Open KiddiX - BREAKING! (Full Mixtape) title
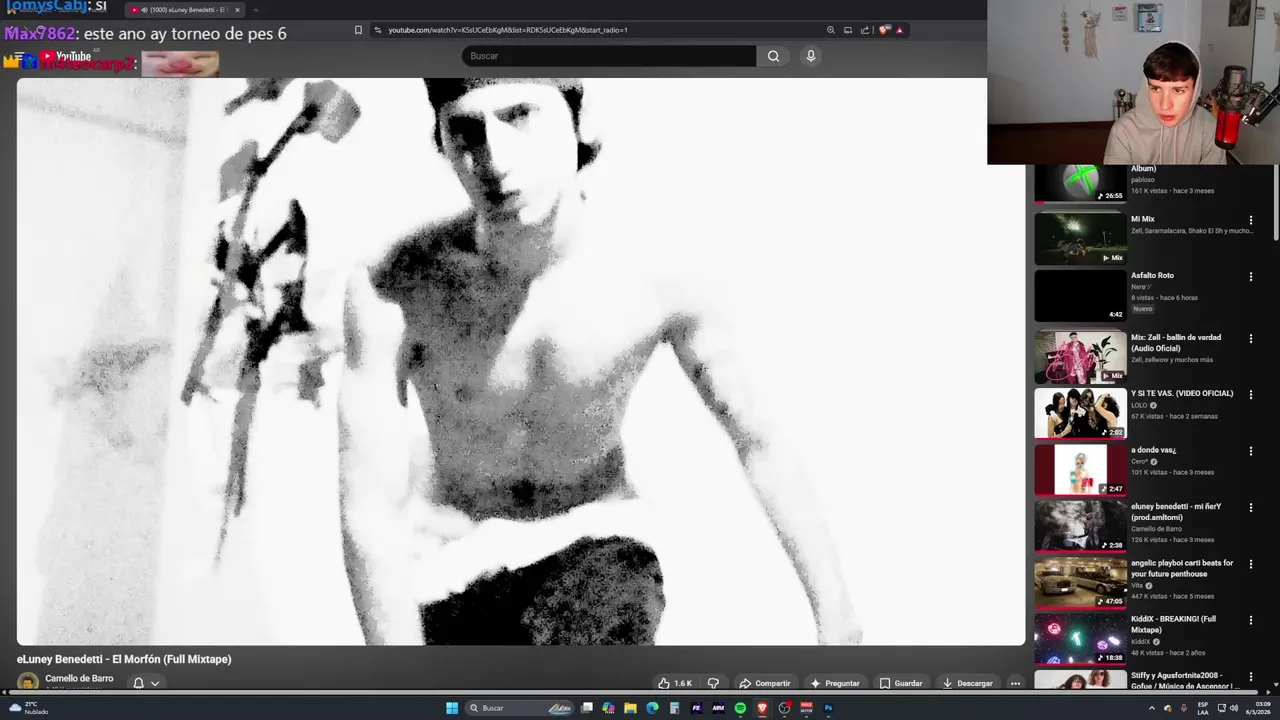1280x720 pixels. [x=1174, y=624]
